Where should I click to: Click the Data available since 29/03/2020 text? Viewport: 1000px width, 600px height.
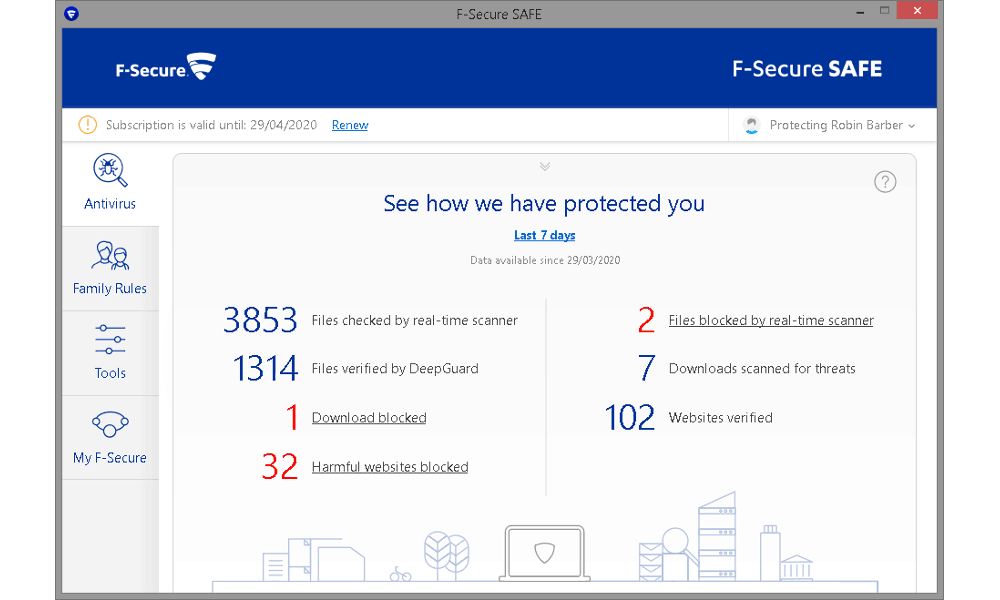pos(545,260)
